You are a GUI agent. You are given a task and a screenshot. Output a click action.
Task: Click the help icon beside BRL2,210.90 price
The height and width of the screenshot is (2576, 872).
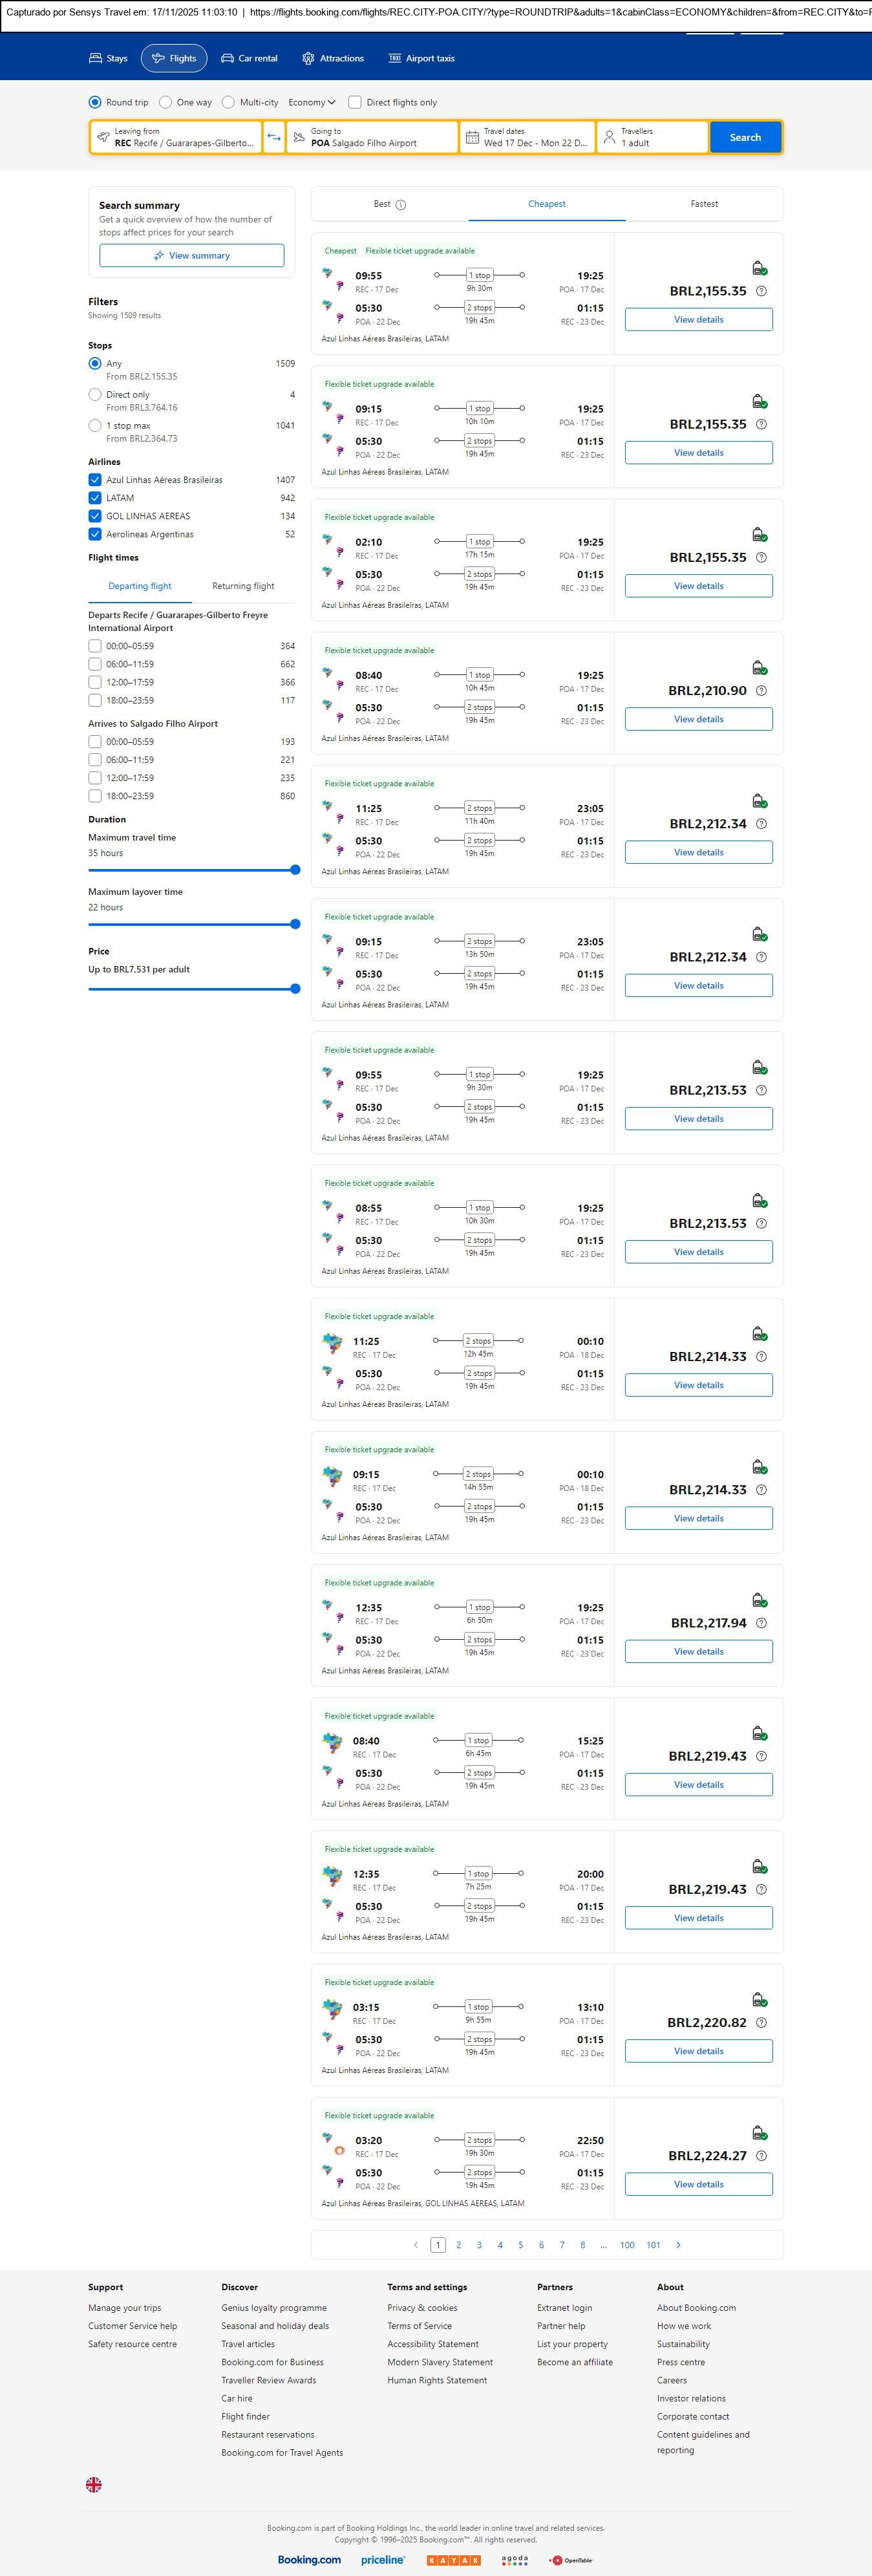761,691
